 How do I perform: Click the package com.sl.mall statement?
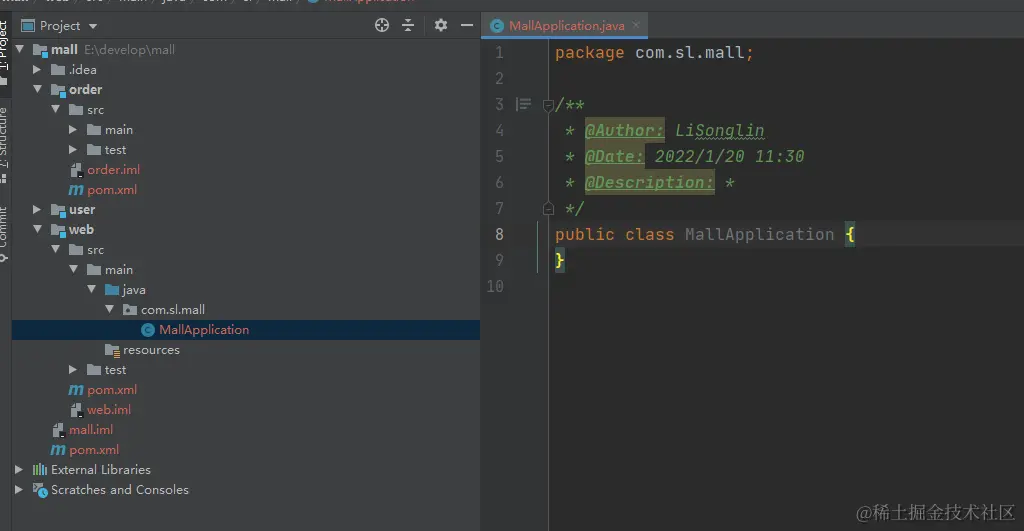654,52
